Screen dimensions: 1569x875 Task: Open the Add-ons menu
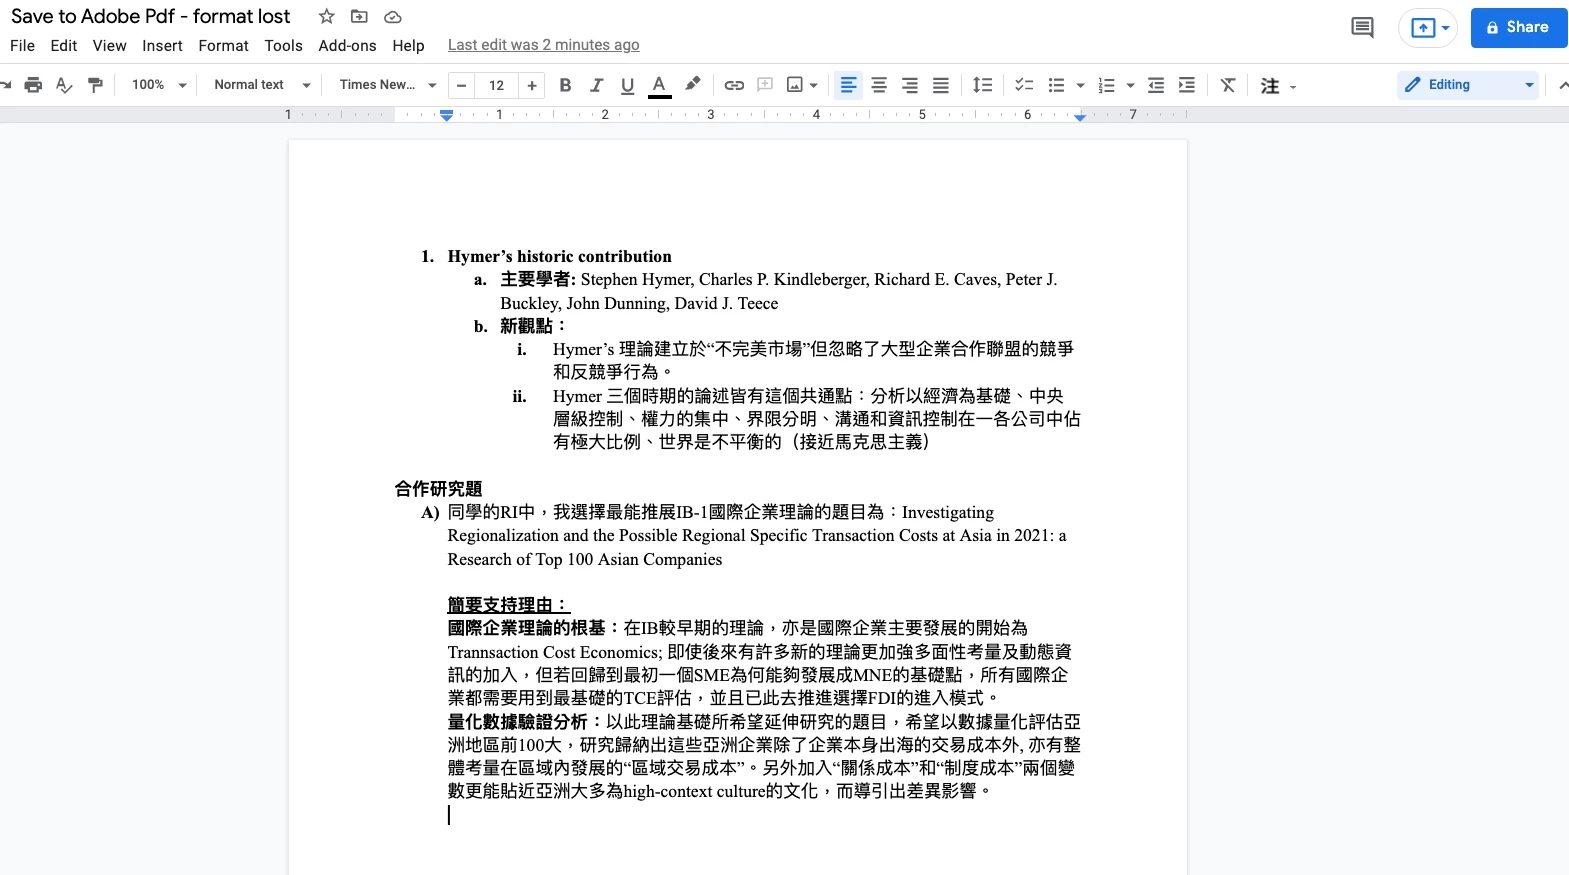coord(347,46)
